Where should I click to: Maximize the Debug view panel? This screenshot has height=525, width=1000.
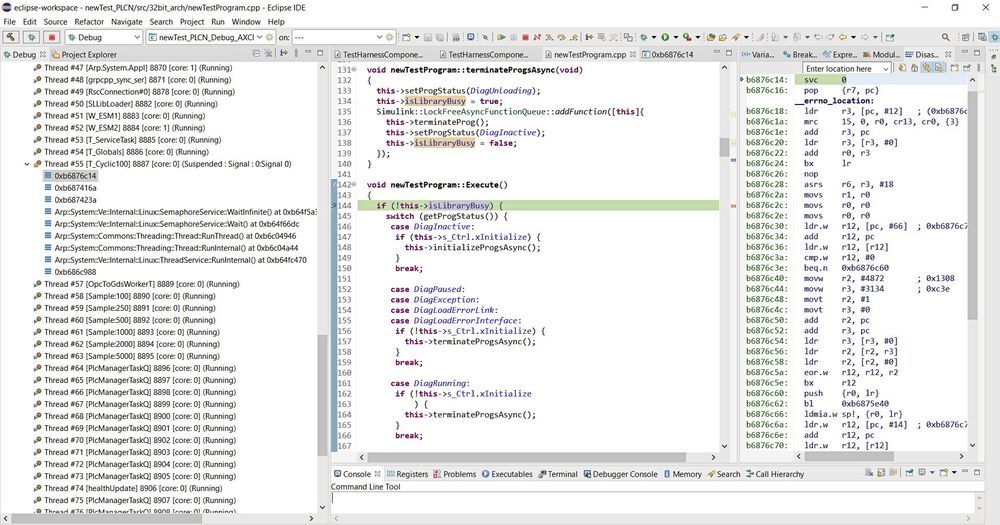(321, 54)
